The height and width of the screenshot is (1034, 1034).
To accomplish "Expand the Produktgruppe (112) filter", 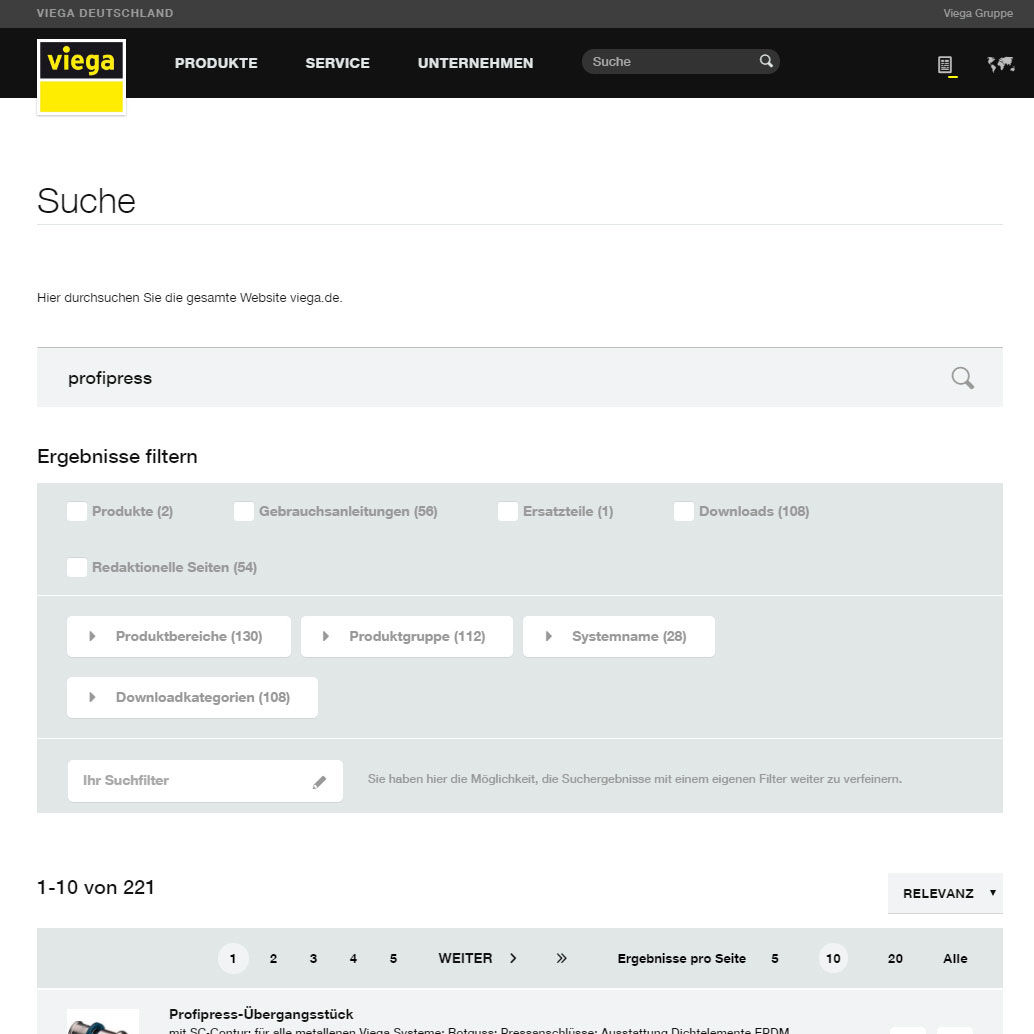I will [407, 636].
